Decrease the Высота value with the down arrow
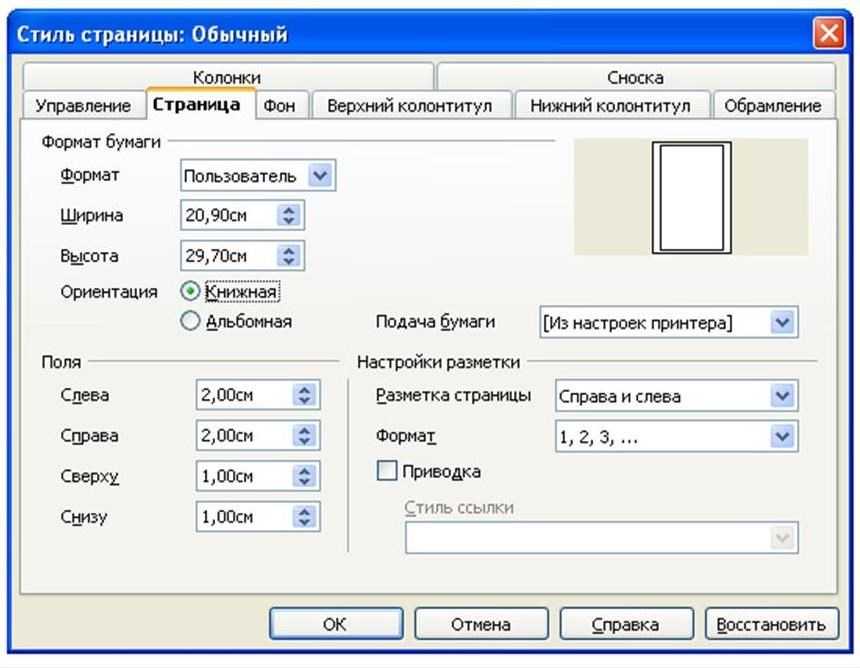Image resolution: width=860 pixels, height=668 pixels. 289,261
